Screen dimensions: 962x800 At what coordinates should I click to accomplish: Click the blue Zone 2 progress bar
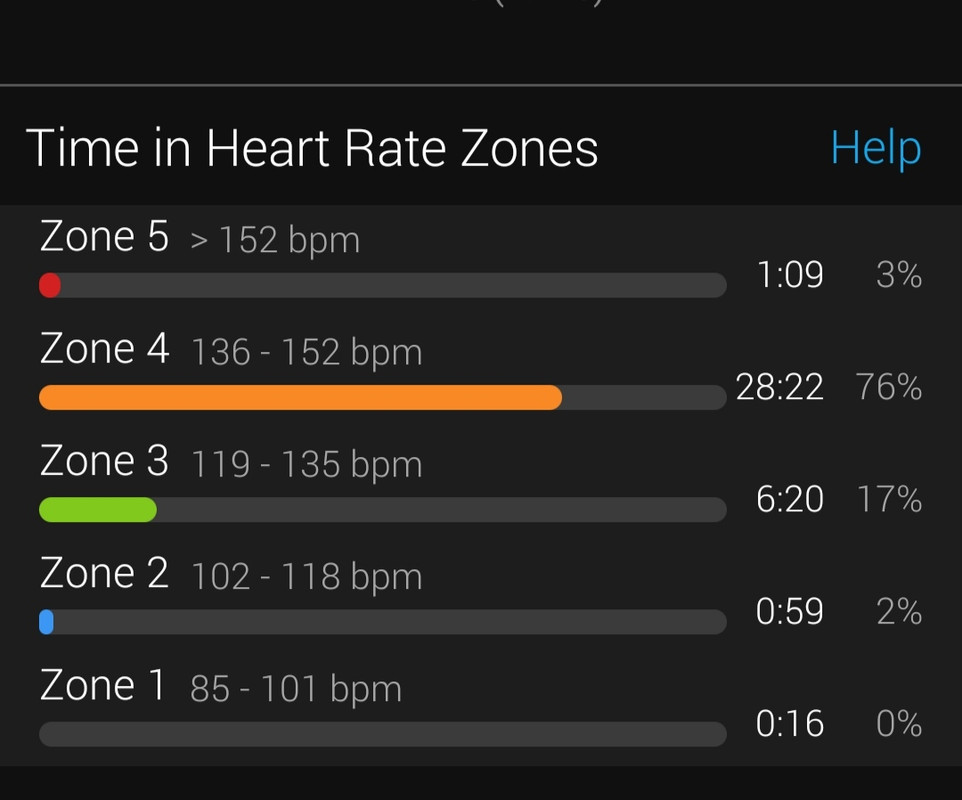click(x=383, y=622)
